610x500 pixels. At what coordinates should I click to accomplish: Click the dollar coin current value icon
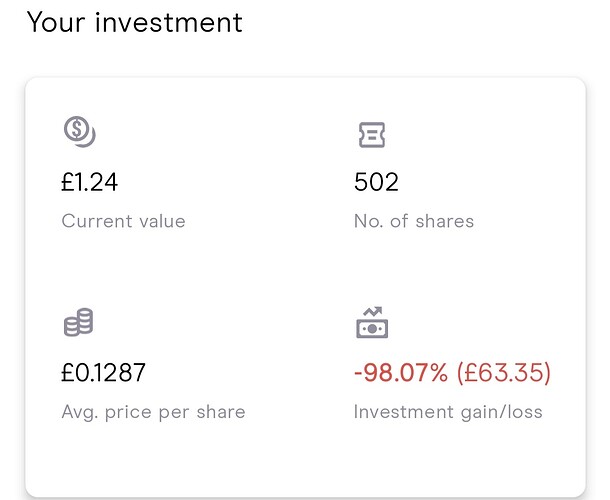80,132
